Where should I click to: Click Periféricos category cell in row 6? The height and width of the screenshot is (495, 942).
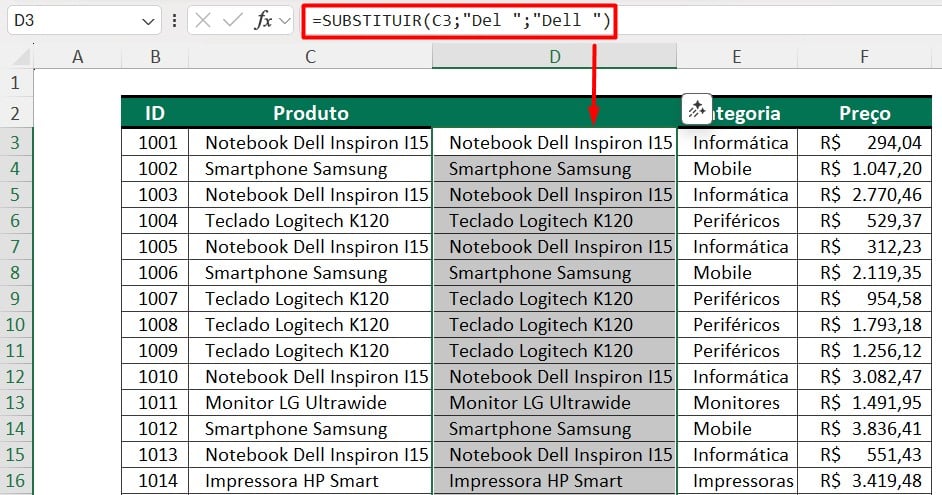pyautogui.click(x=737, y=220)
